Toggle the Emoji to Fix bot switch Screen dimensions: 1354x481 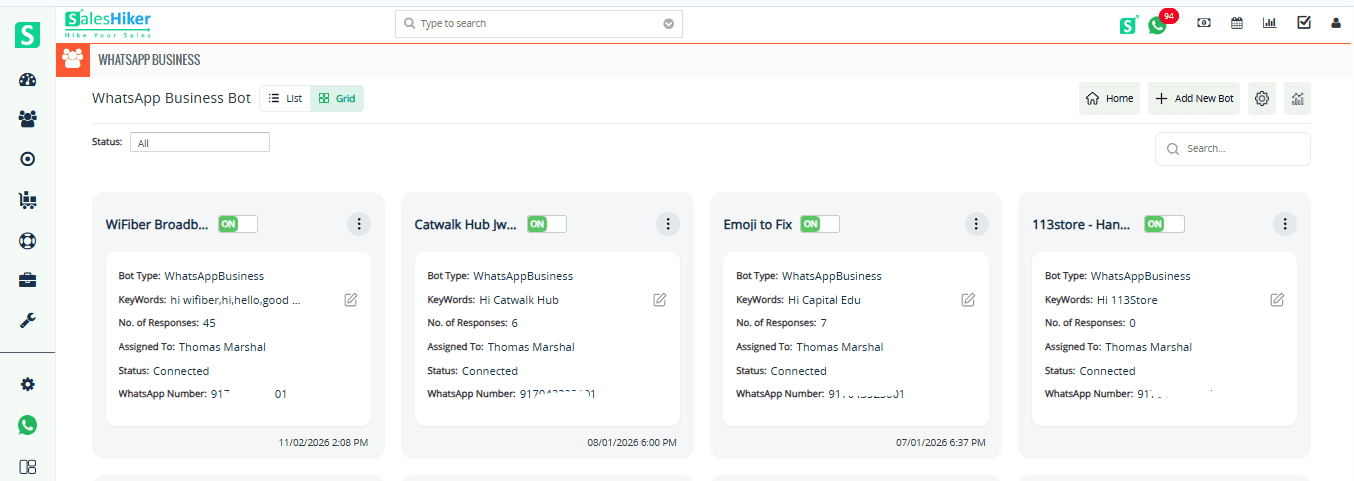click(x=820, y=224)
